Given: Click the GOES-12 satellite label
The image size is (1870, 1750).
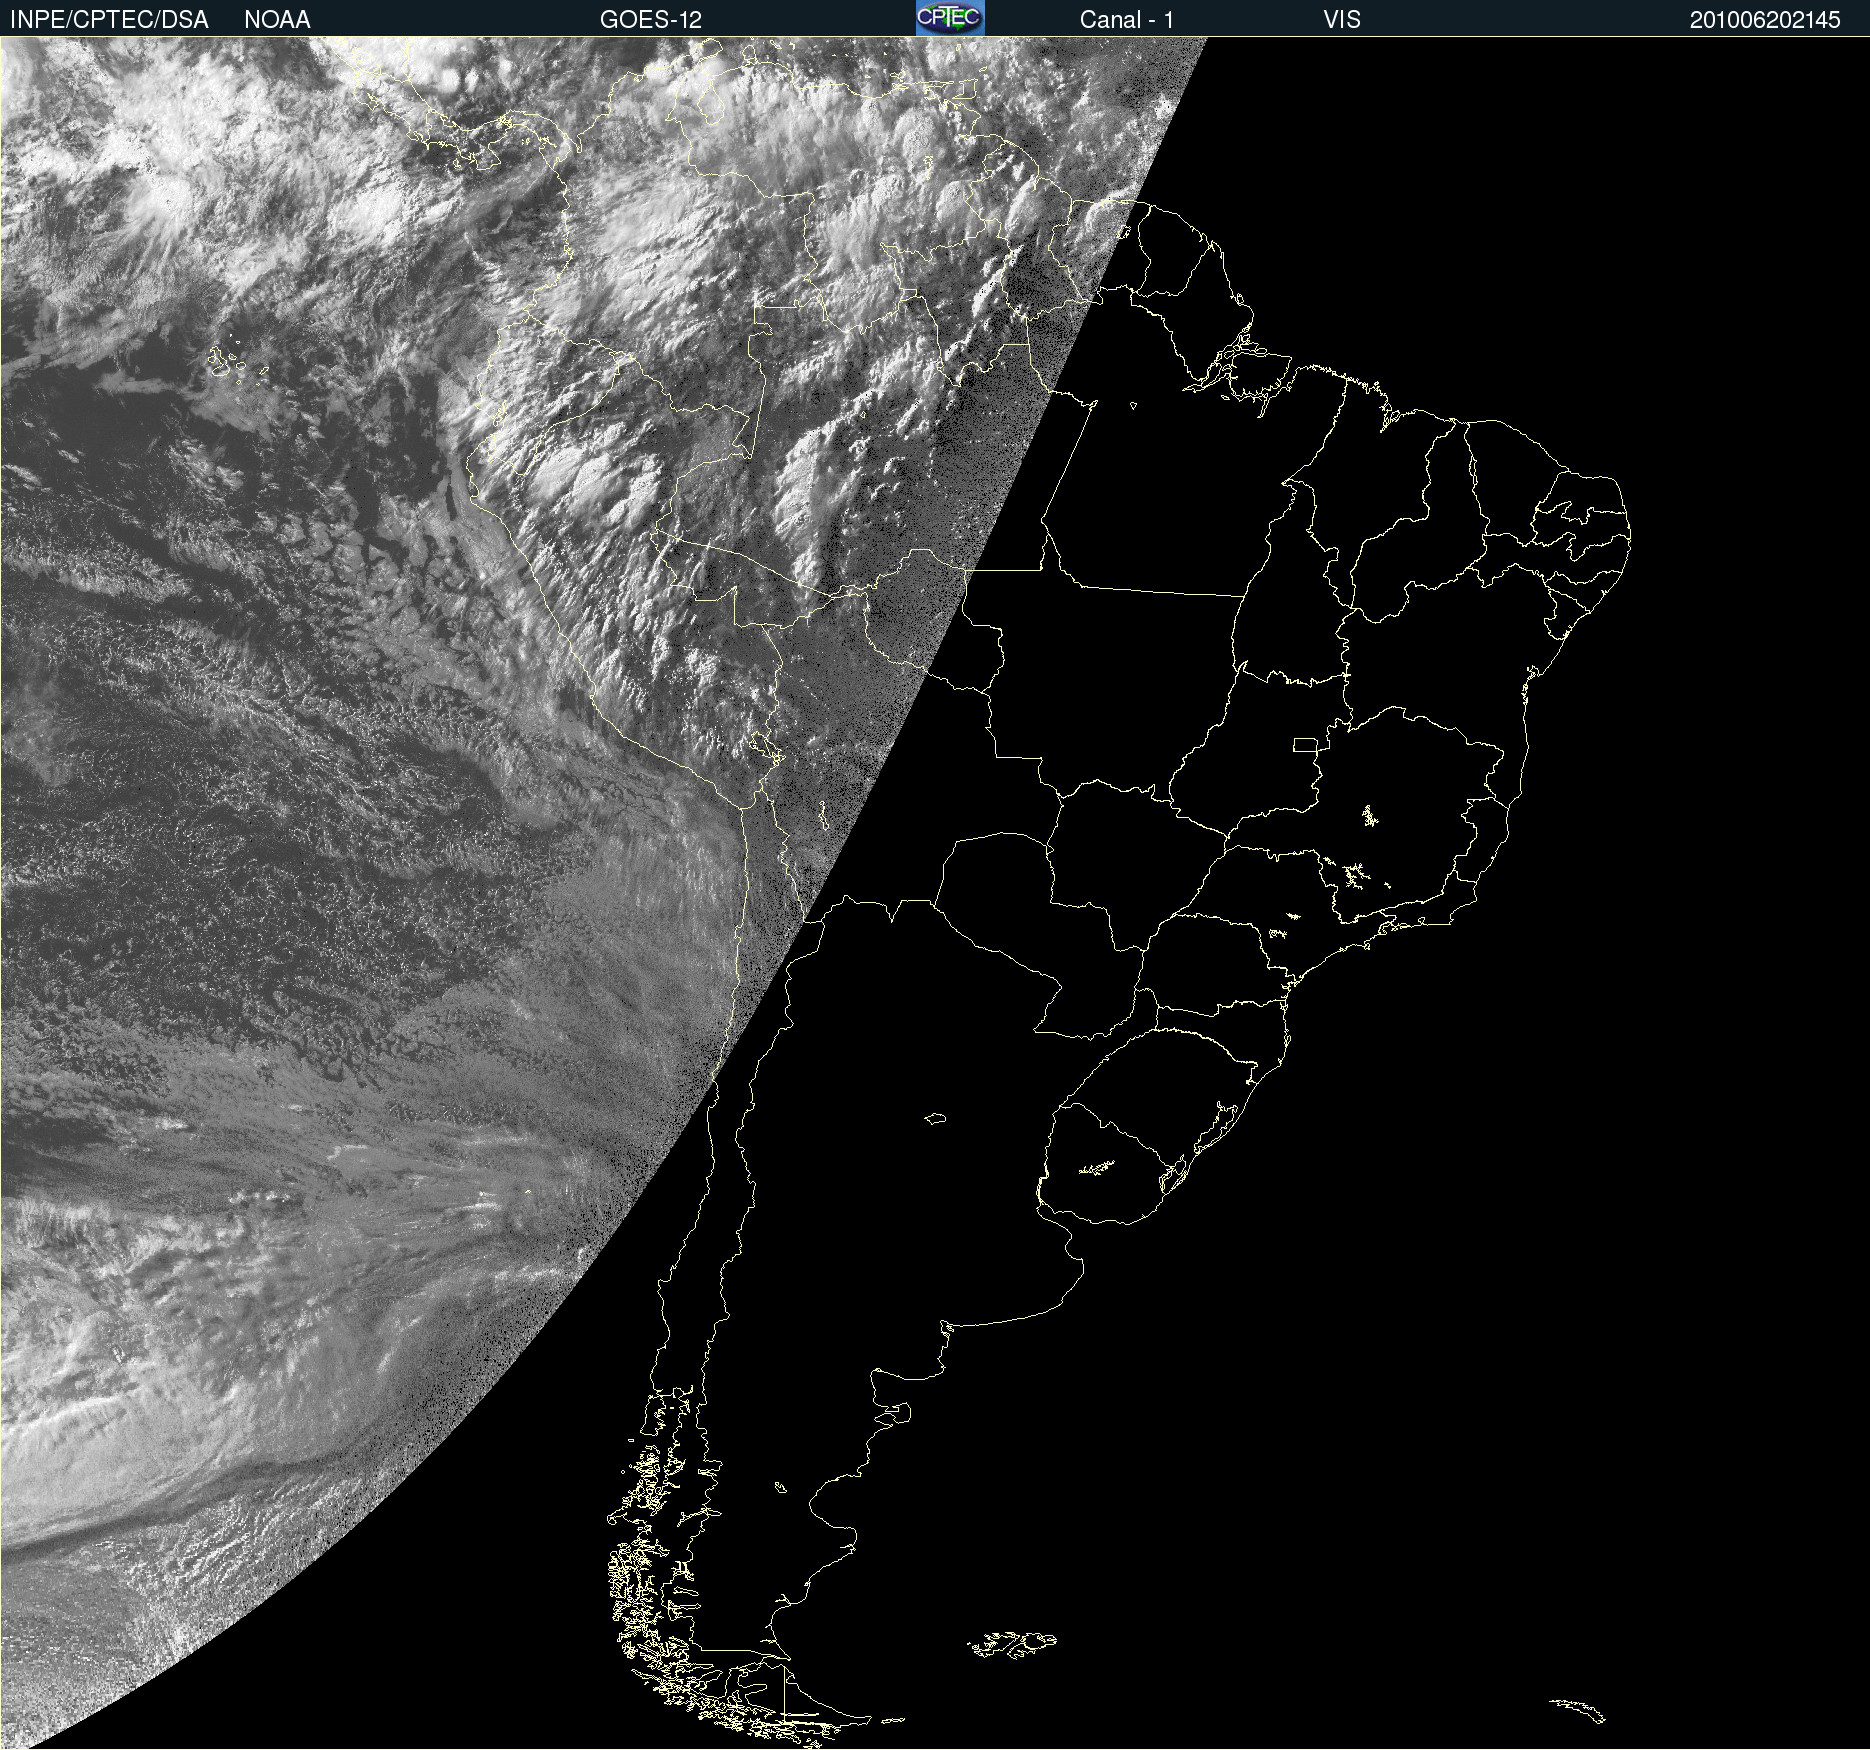Looking at the screenshot, I should click(x=651, y=20).
